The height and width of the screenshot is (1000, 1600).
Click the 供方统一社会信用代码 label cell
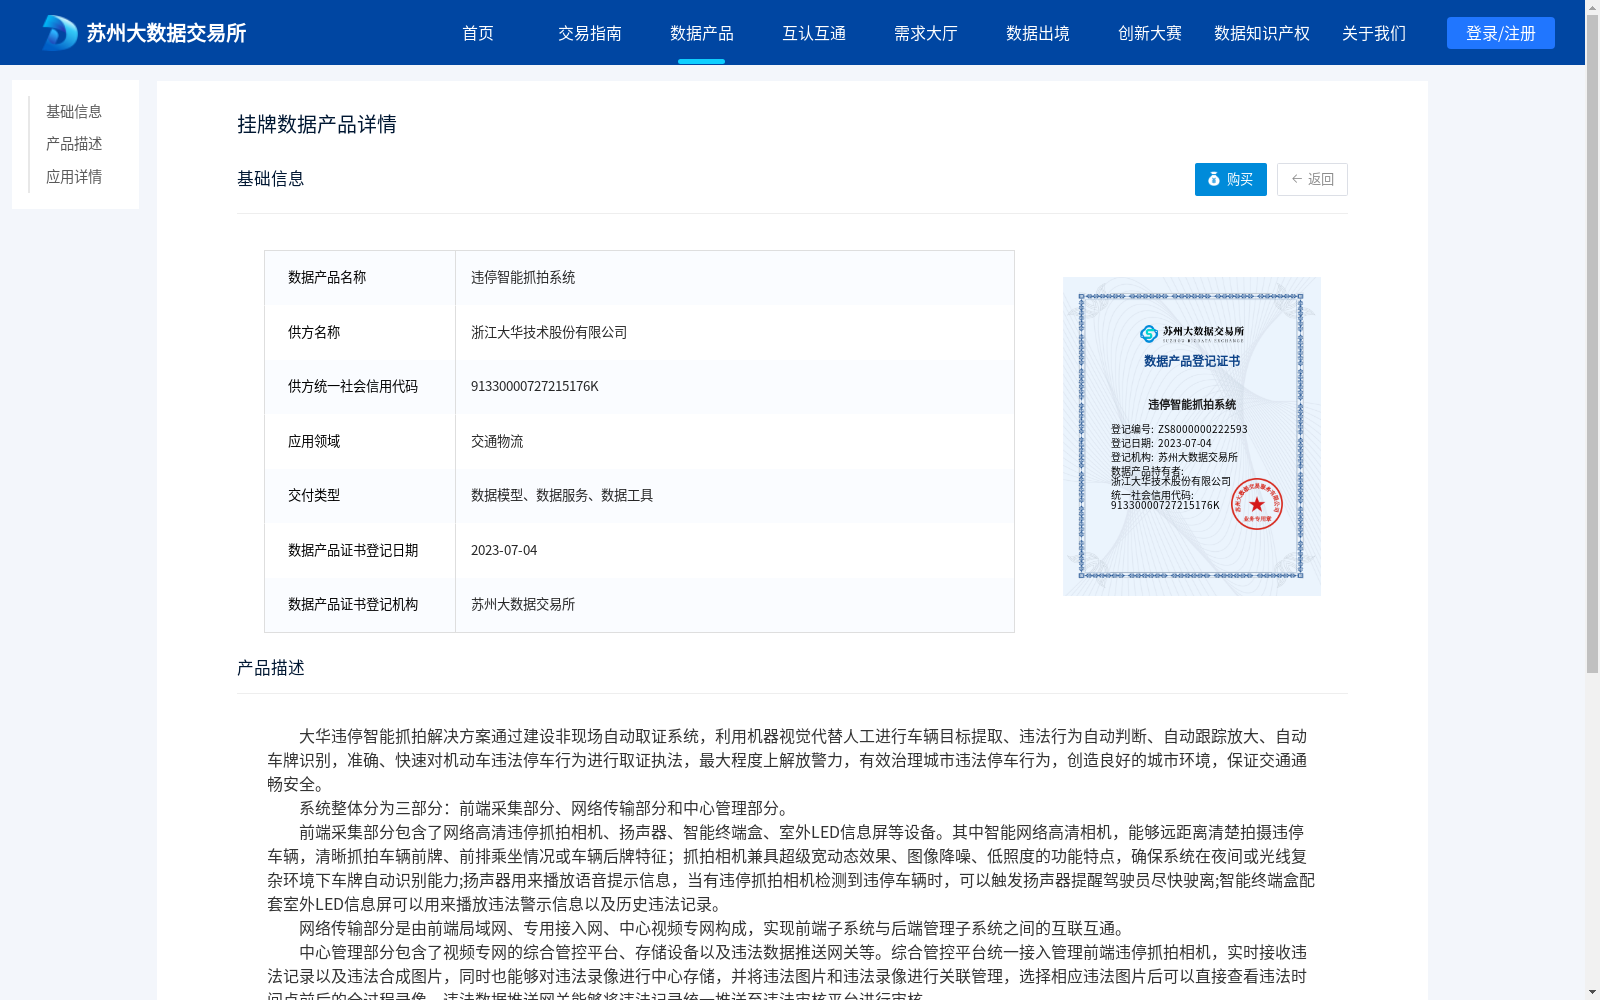(360, 387)
